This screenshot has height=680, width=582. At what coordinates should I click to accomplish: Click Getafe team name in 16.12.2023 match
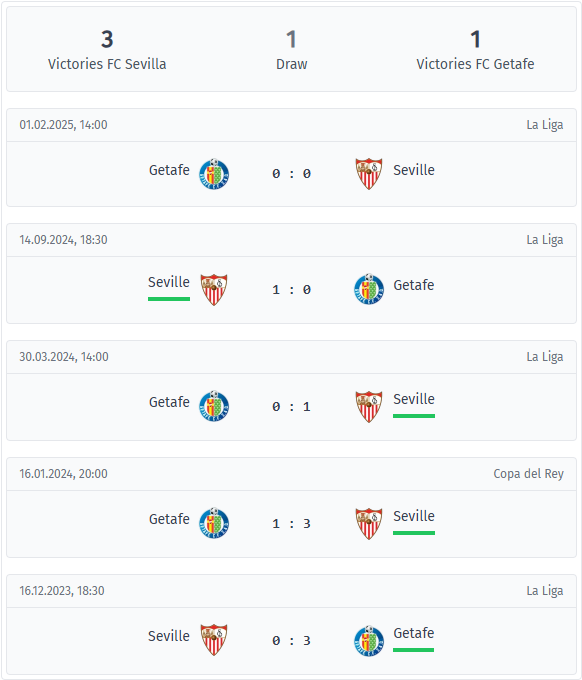point(414,633)
